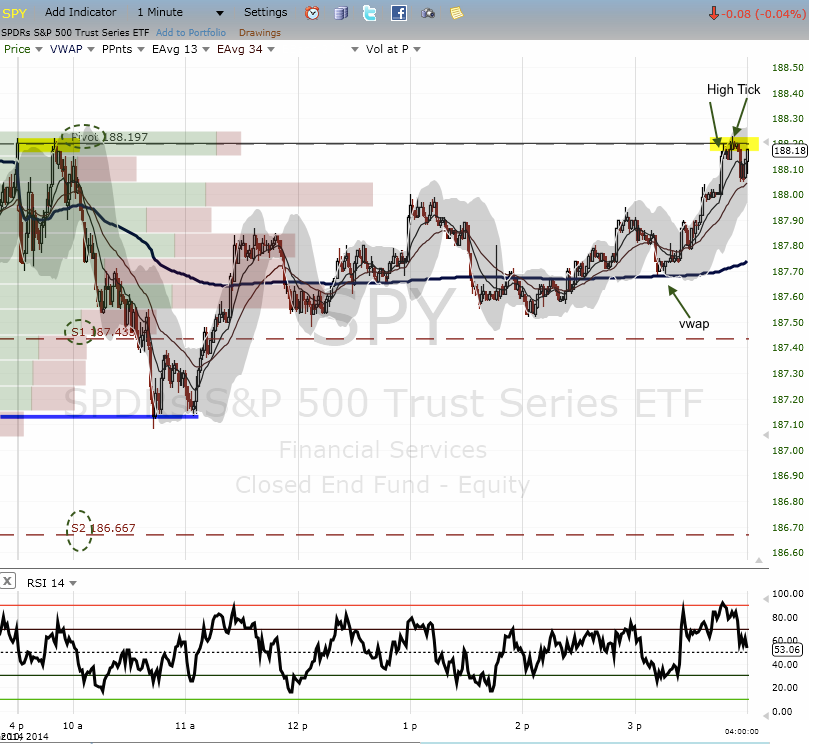This screenshot has width=835, height=744.
Task: Share the chart via the Twitter icon
Action: (x=370, y=13)
